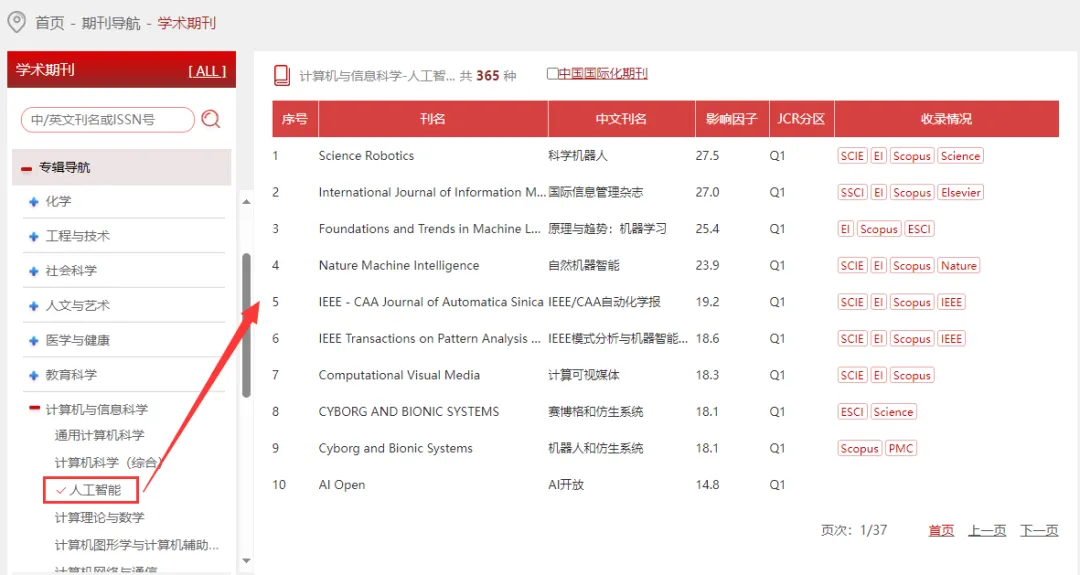Image resolution: width=1080 pixels, height=575 pixels.
Task: Click sidebar scrollbar up arrow
Action: click(246, 202)
